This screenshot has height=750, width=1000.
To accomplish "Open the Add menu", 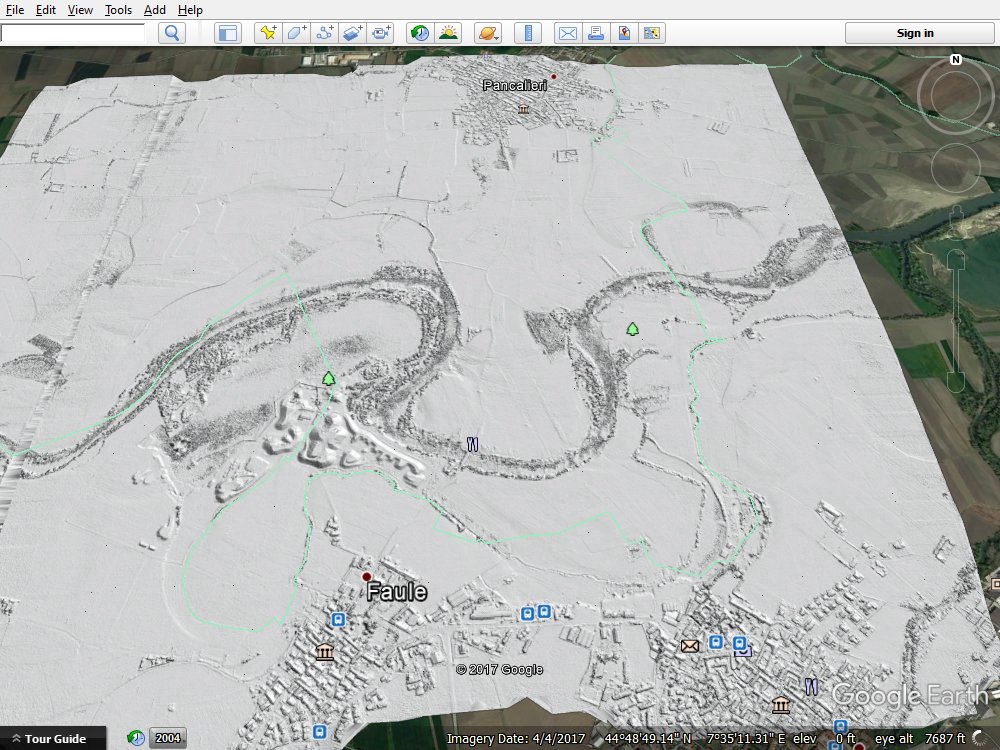I will 155,10.
